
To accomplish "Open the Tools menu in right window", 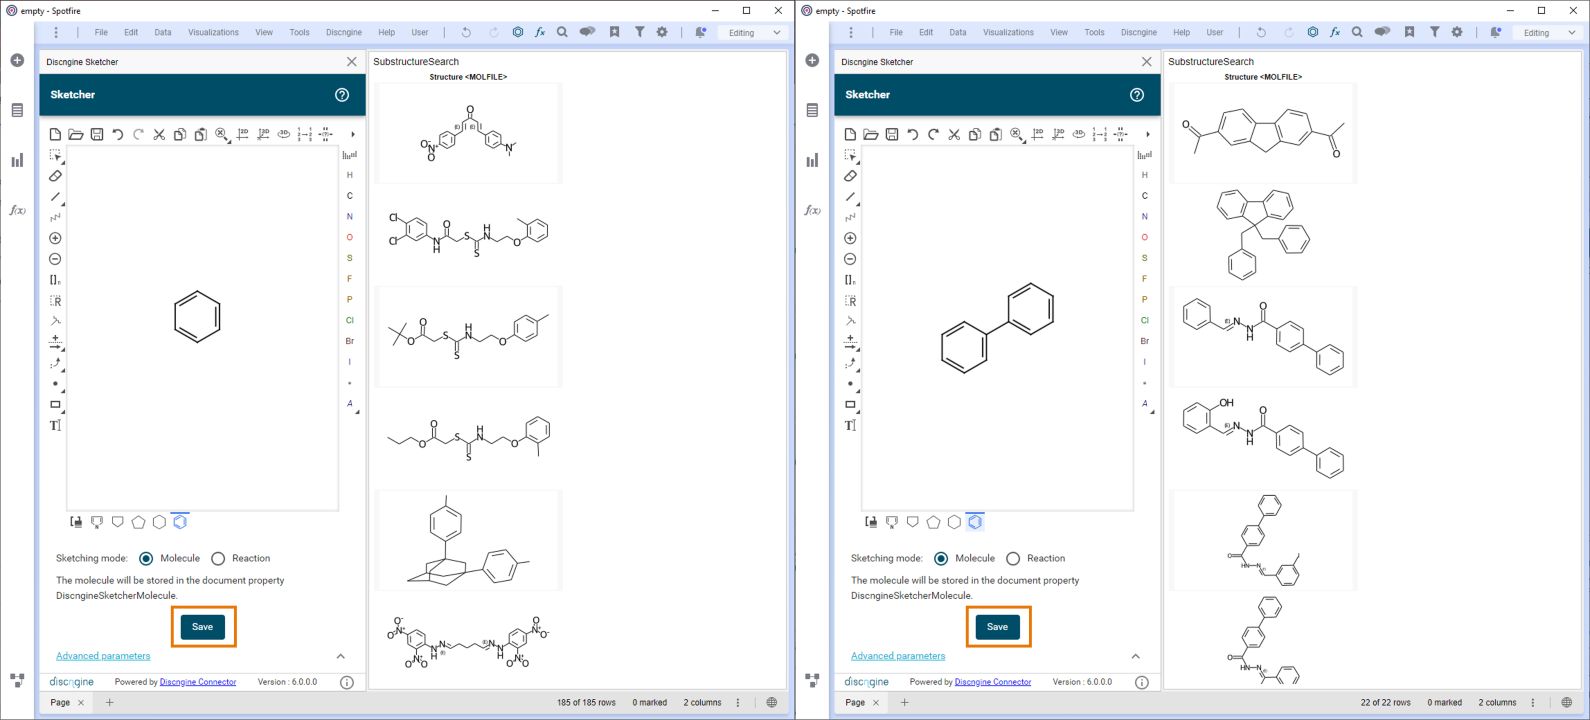I will (1095, 32).
